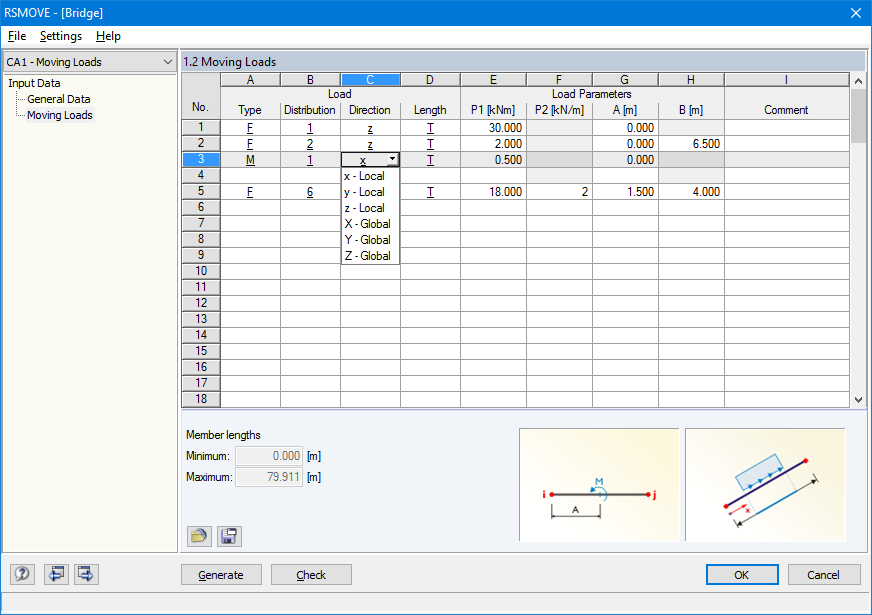The height and width of the screenshot is (615, 872).
Task: Toggle the Direction dropdown arrow in row 3
Action: [393, 160]
